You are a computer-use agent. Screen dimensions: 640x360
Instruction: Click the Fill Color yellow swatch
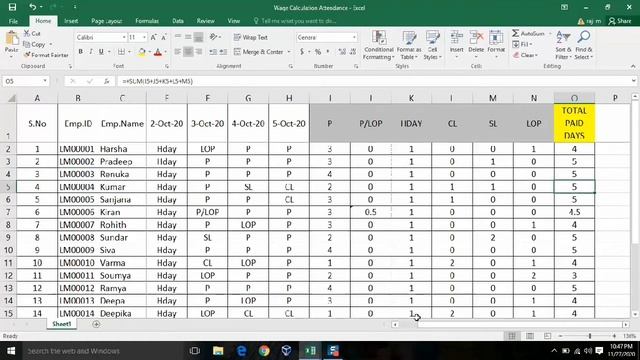click(141, 52)
